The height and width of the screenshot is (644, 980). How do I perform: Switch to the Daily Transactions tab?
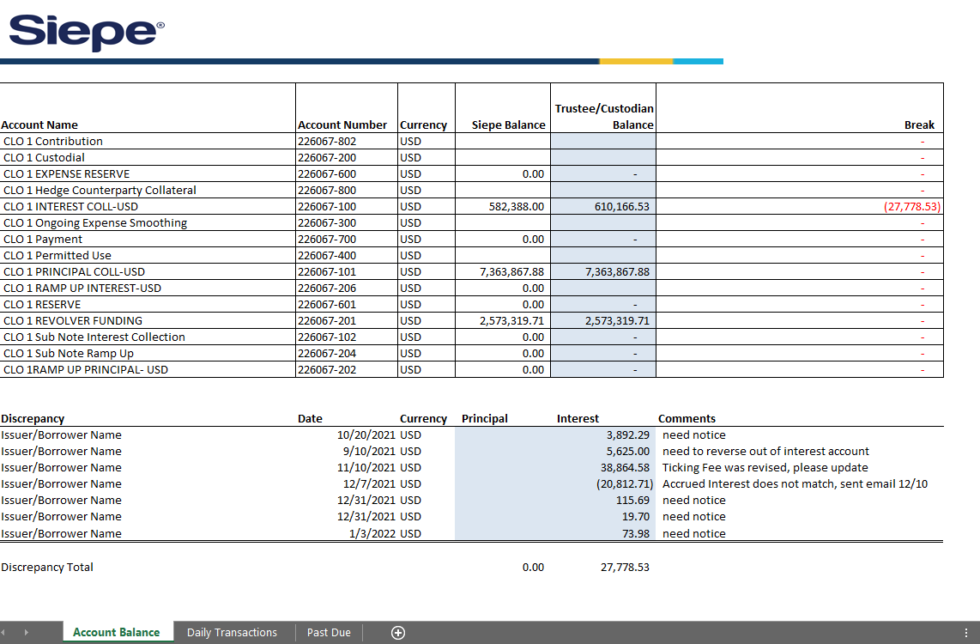point(232,632)
